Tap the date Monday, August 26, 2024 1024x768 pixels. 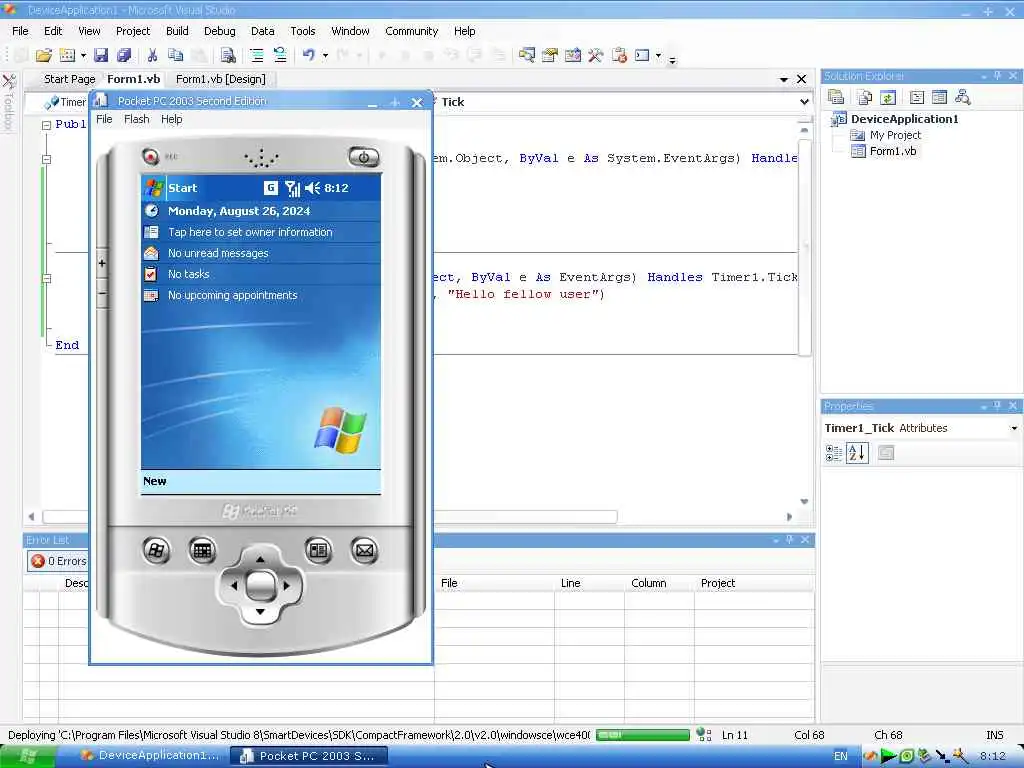239,211
